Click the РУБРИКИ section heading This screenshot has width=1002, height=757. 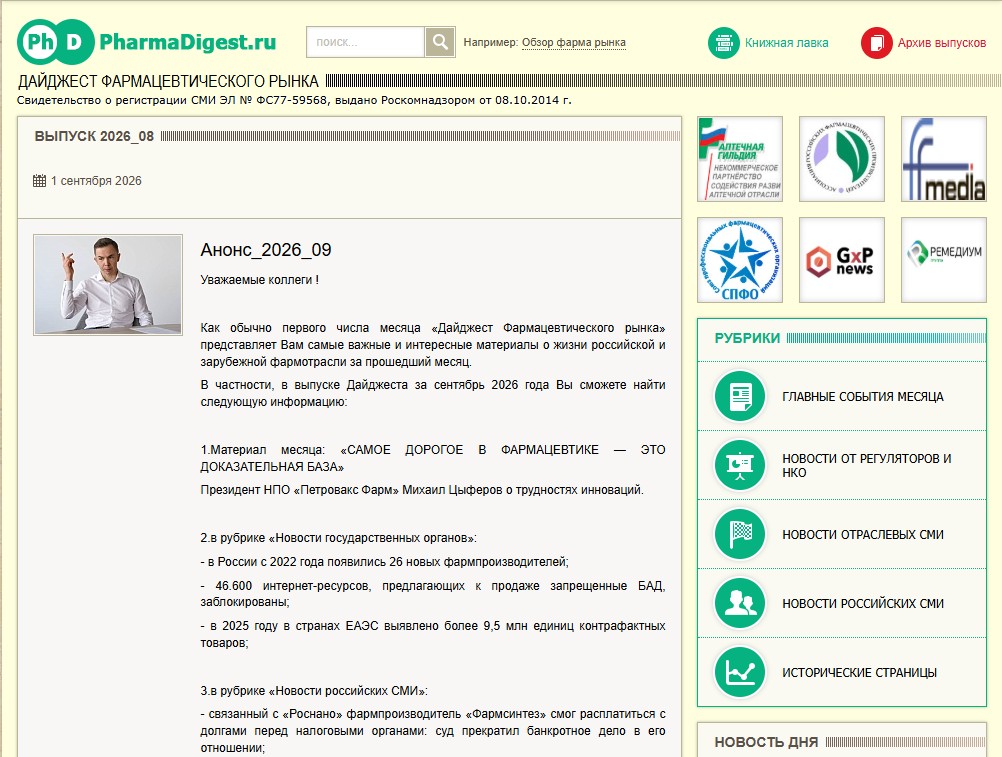point(747,338)
